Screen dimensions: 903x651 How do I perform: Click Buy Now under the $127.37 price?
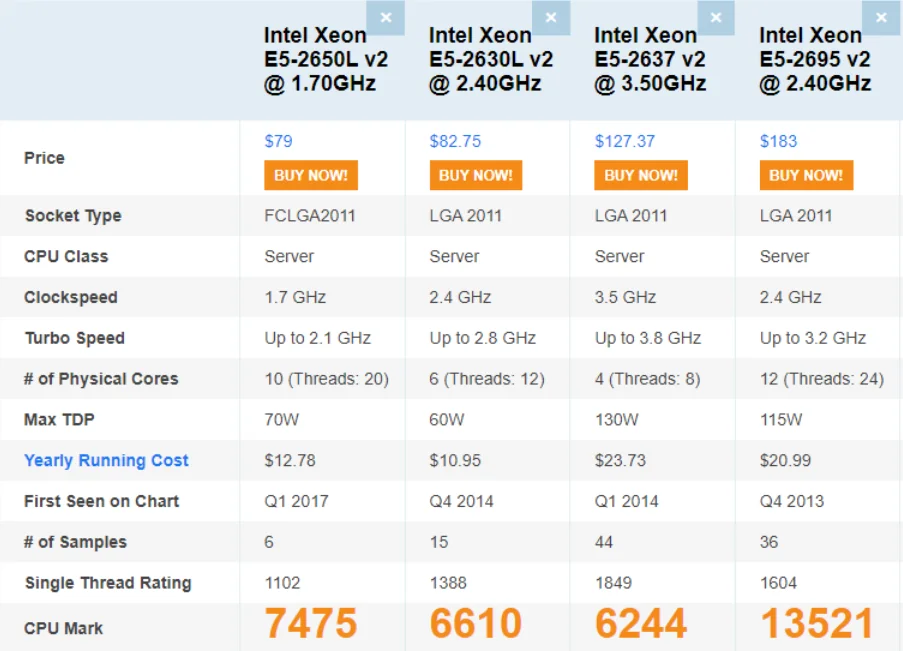(x=641, y=175)
